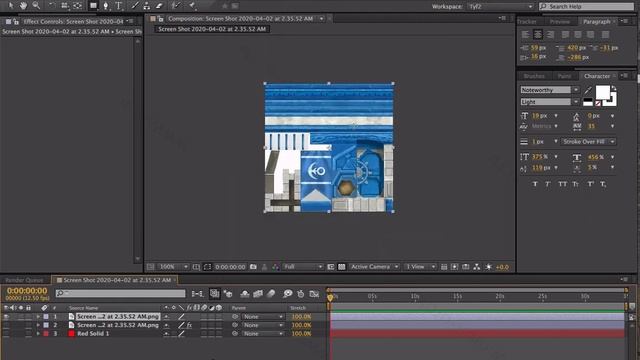The width and height of the screenshot is (640, 360).
Task: Select the Clone Stamp tool
Action: tap(147, 6)
